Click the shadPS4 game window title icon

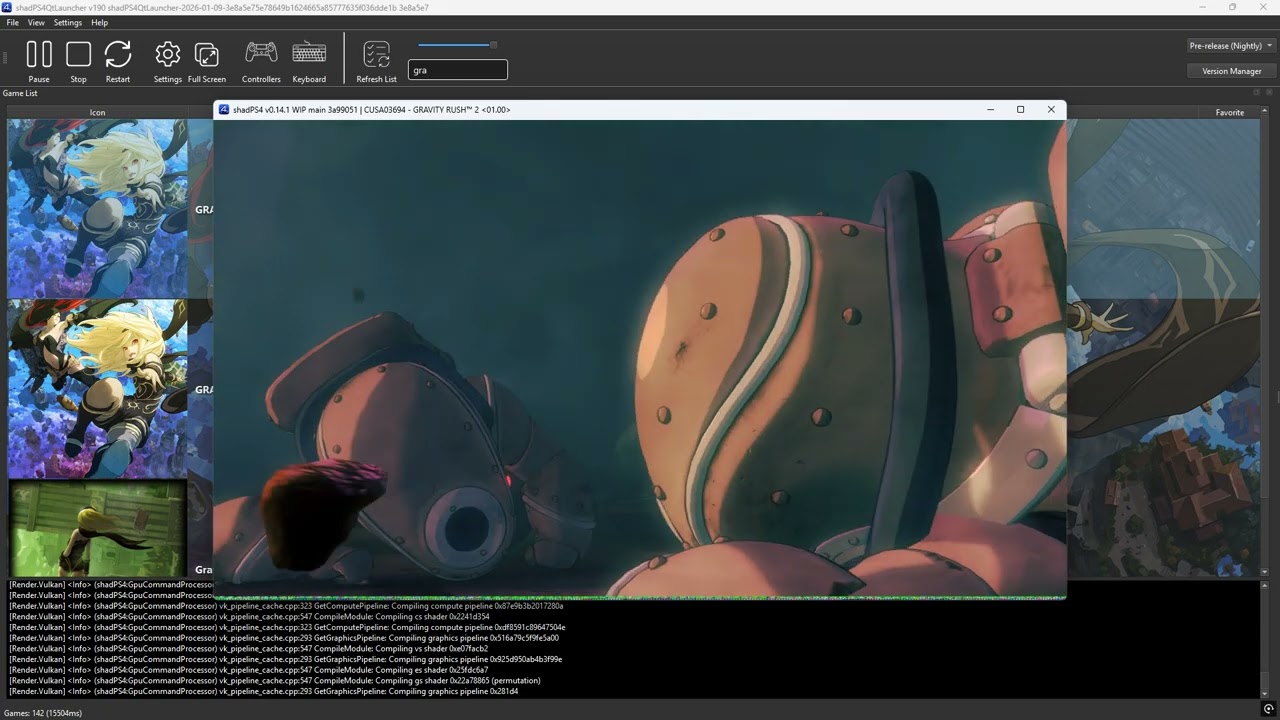tap(224, 109)
